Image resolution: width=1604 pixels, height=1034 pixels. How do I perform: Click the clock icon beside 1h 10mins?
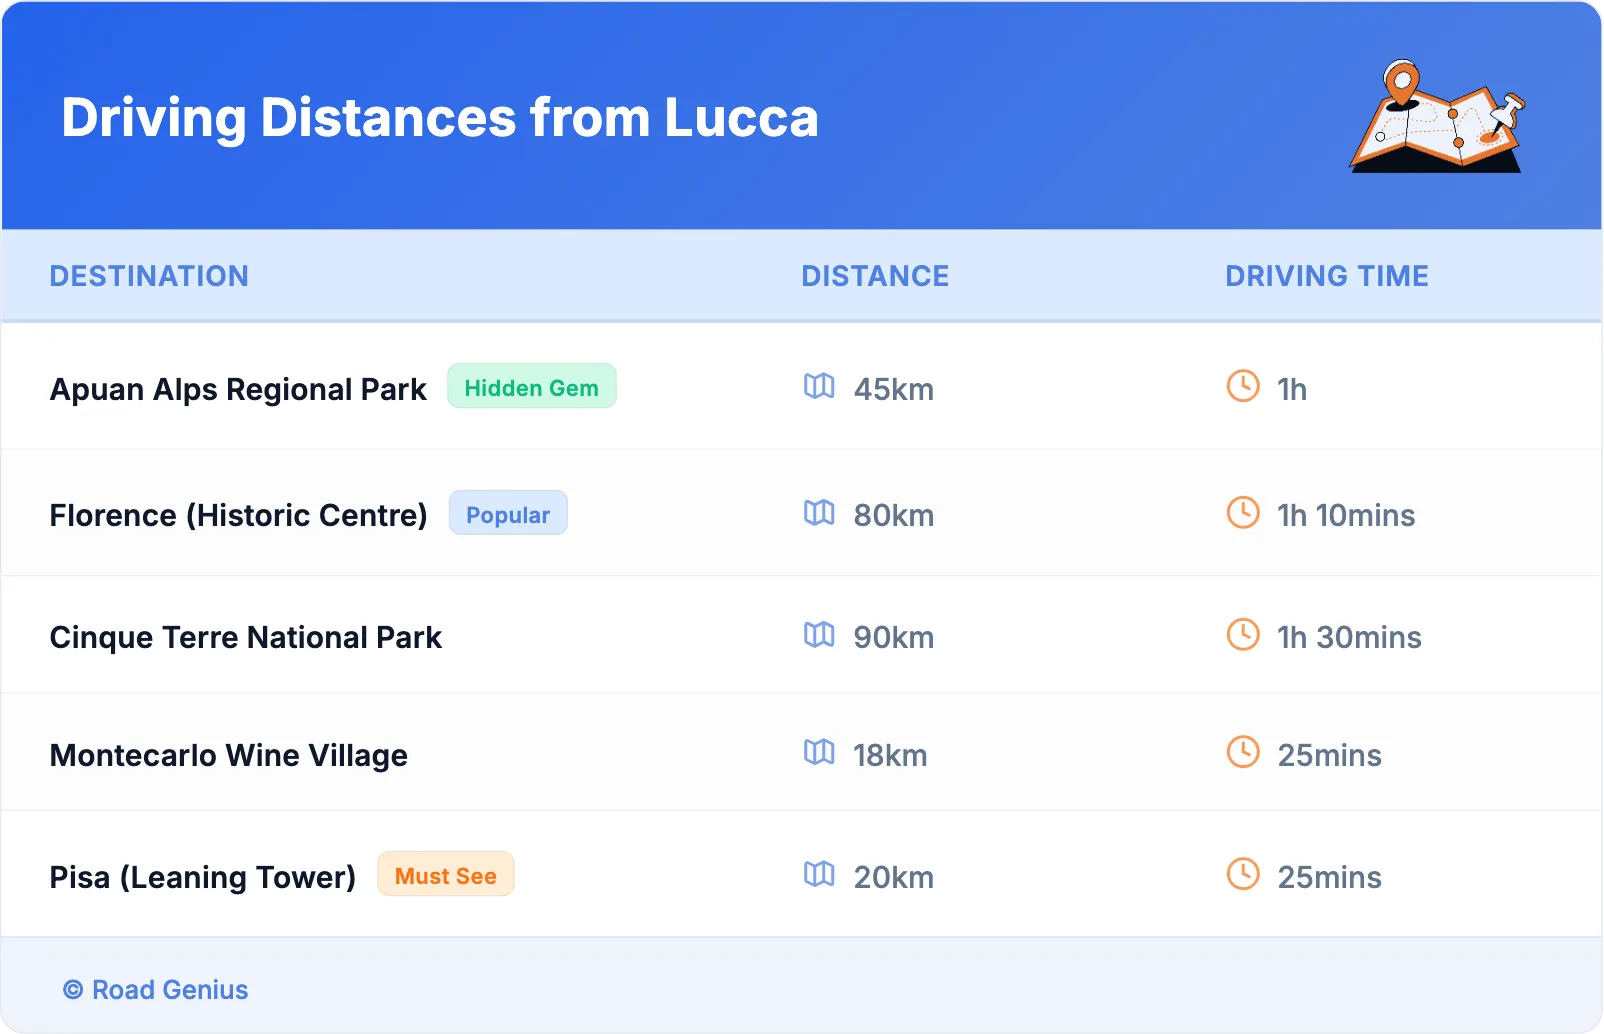tap(1243, 513)
